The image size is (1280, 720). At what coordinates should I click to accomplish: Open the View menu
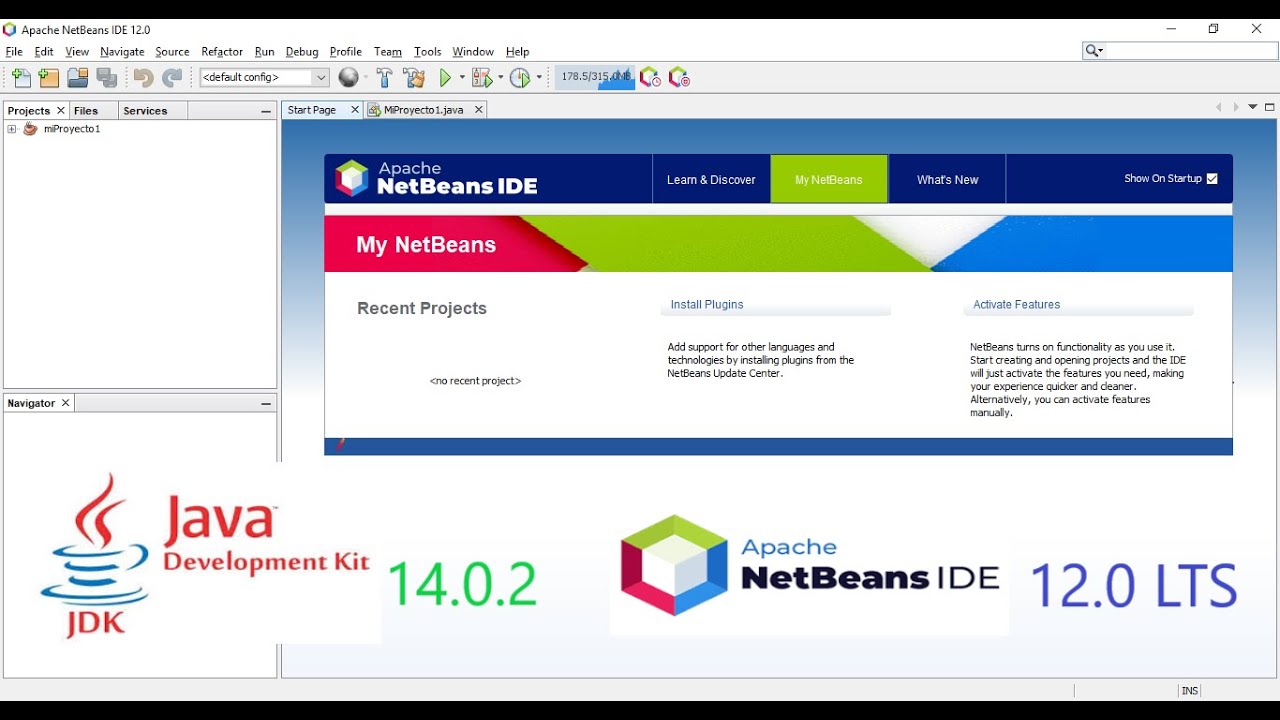coord(77,52)
